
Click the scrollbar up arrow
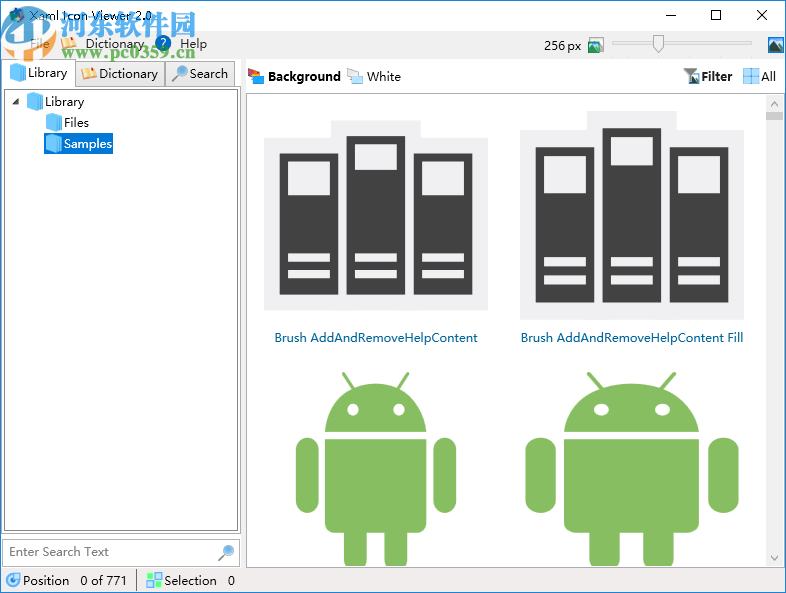pos(774,104)
